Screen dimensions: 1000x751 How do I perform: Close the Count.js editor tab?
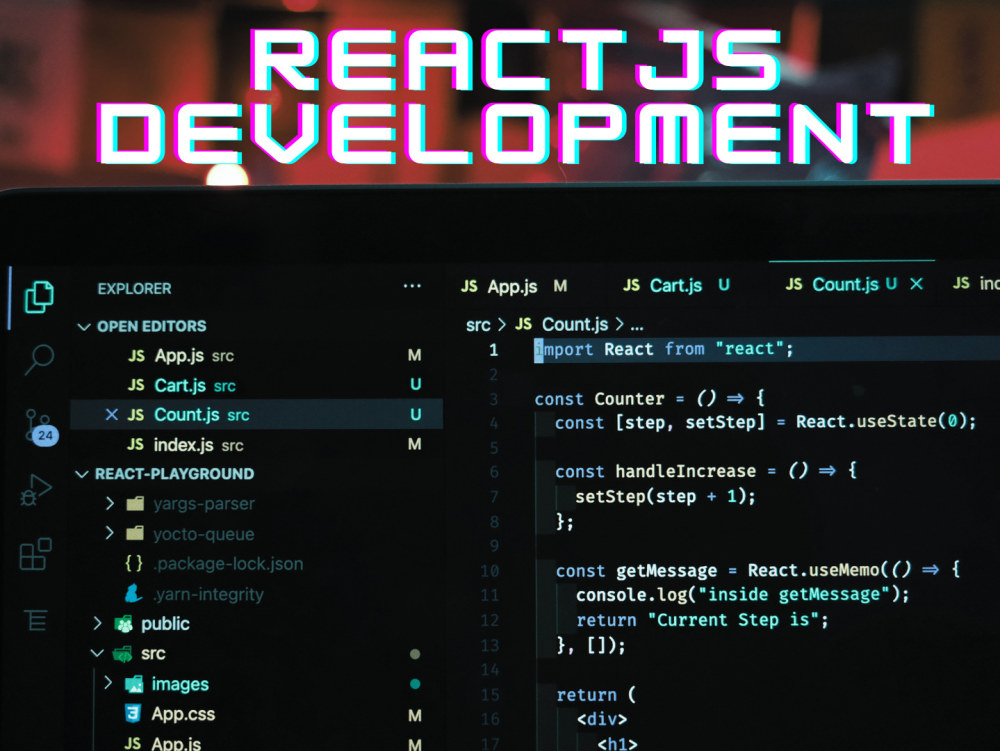pos(916,284)
